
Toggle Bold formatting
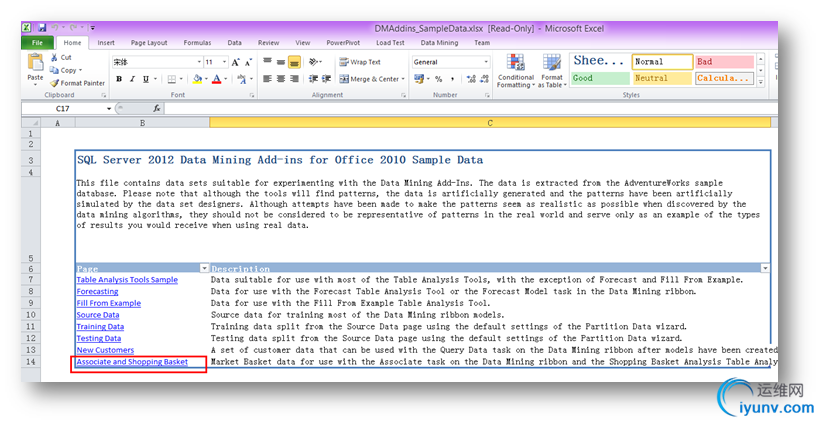tap(119, 79)
